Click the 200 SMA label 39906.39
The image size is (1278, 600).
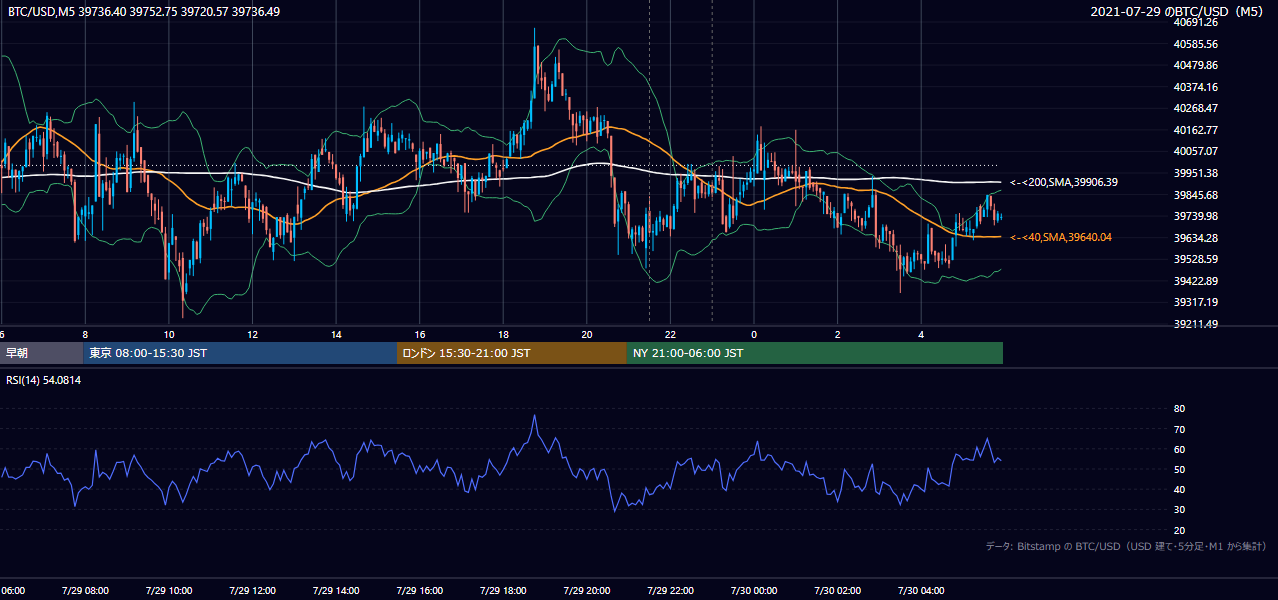pyautogui.click(x=1063, y=183)
